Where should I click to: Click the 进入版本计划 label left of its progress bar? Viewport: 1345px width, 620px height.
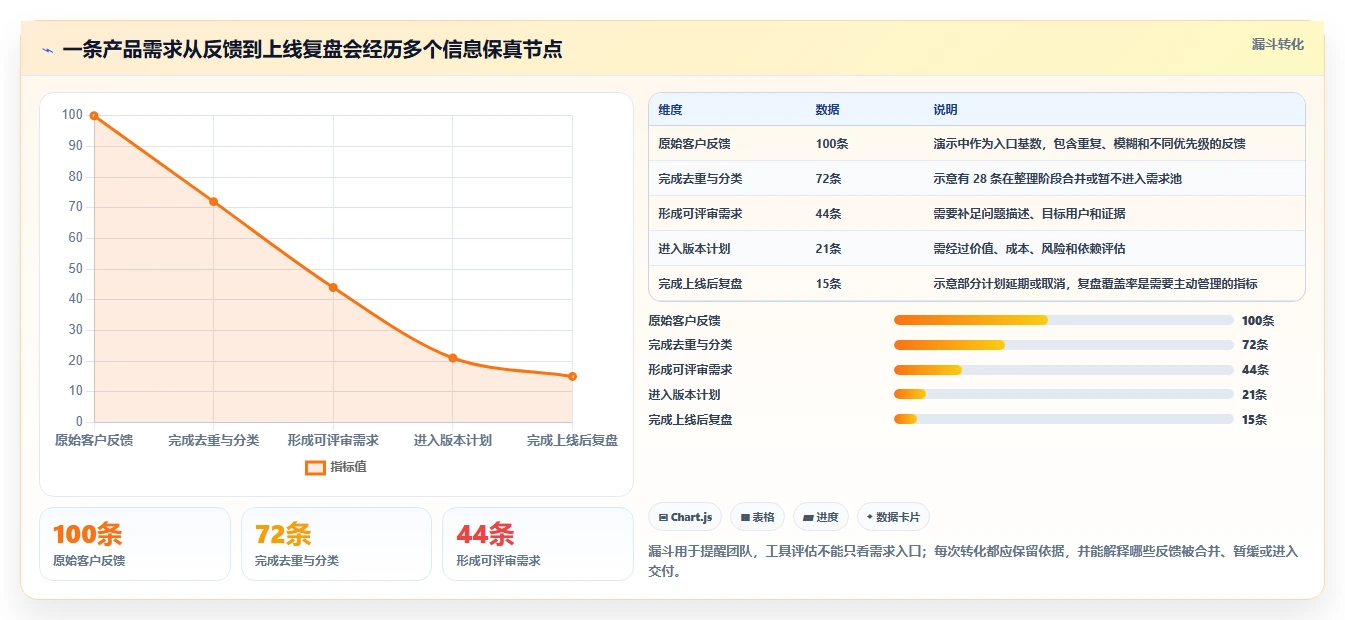[684, 395]
